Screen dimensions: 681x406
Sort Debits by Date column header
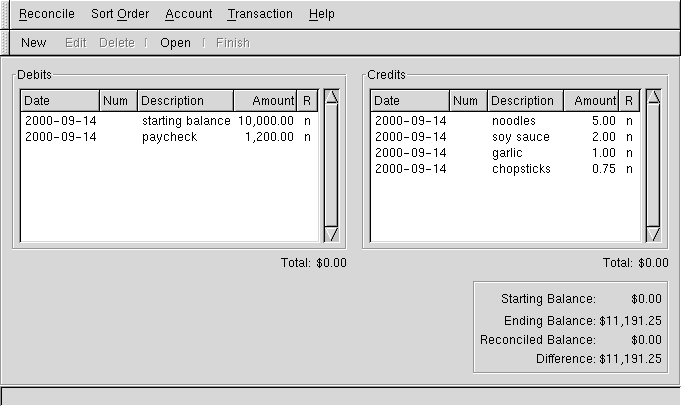60,101
